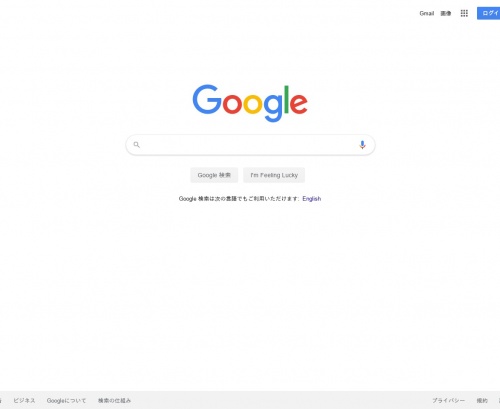Click the empty gray footer bar area
The width and height of the screenshot is (500, 409).
280,400
